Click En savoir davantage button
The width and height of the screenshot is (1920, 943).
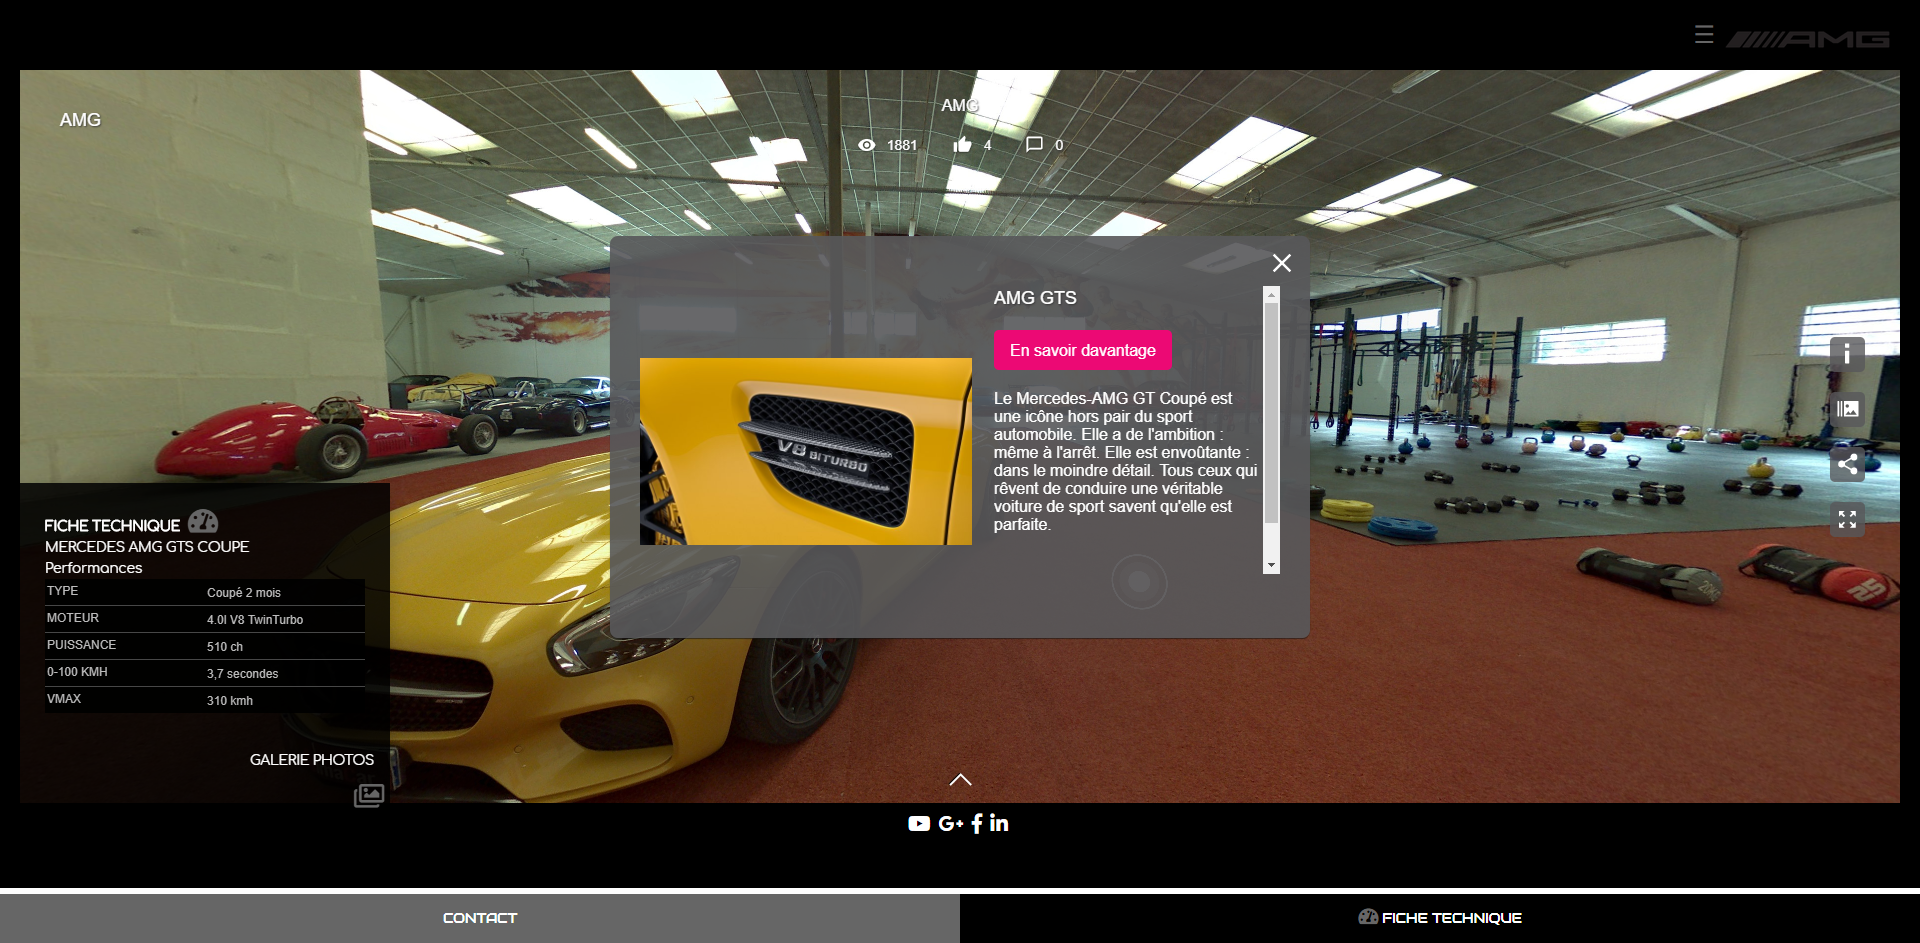point(1082,350)
